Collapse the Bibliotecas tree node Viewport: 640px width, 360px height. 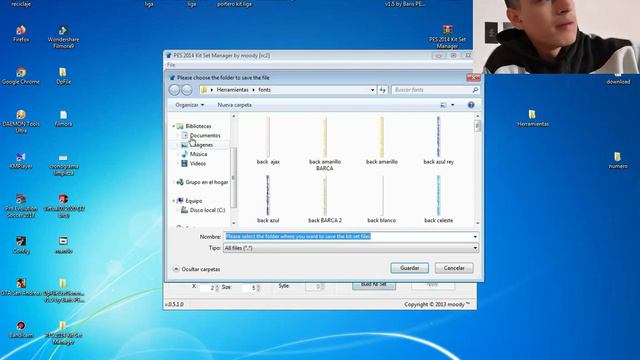[x=173, y=127]
